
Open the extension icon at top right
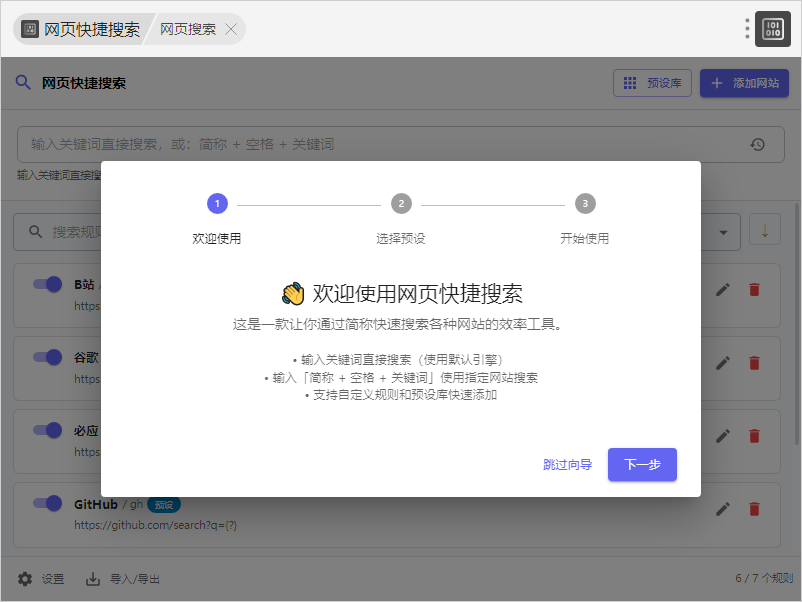(772, 29)
